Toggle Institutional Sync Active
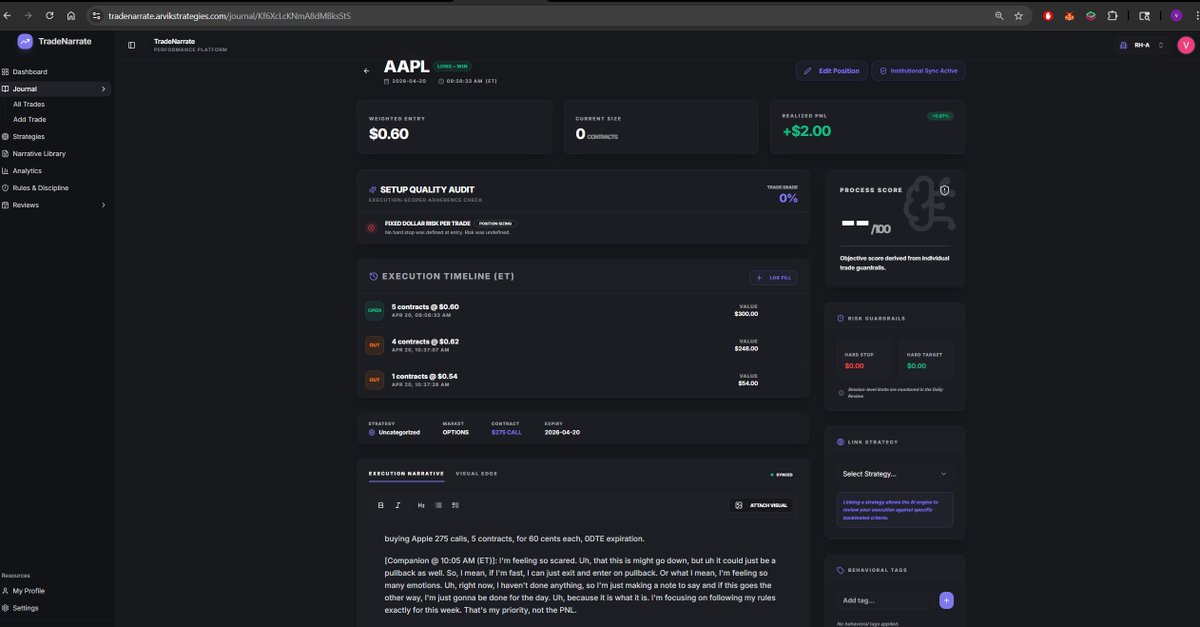Image resolution: width=1200 pixels, height=627 pixels. click(920, 70)
